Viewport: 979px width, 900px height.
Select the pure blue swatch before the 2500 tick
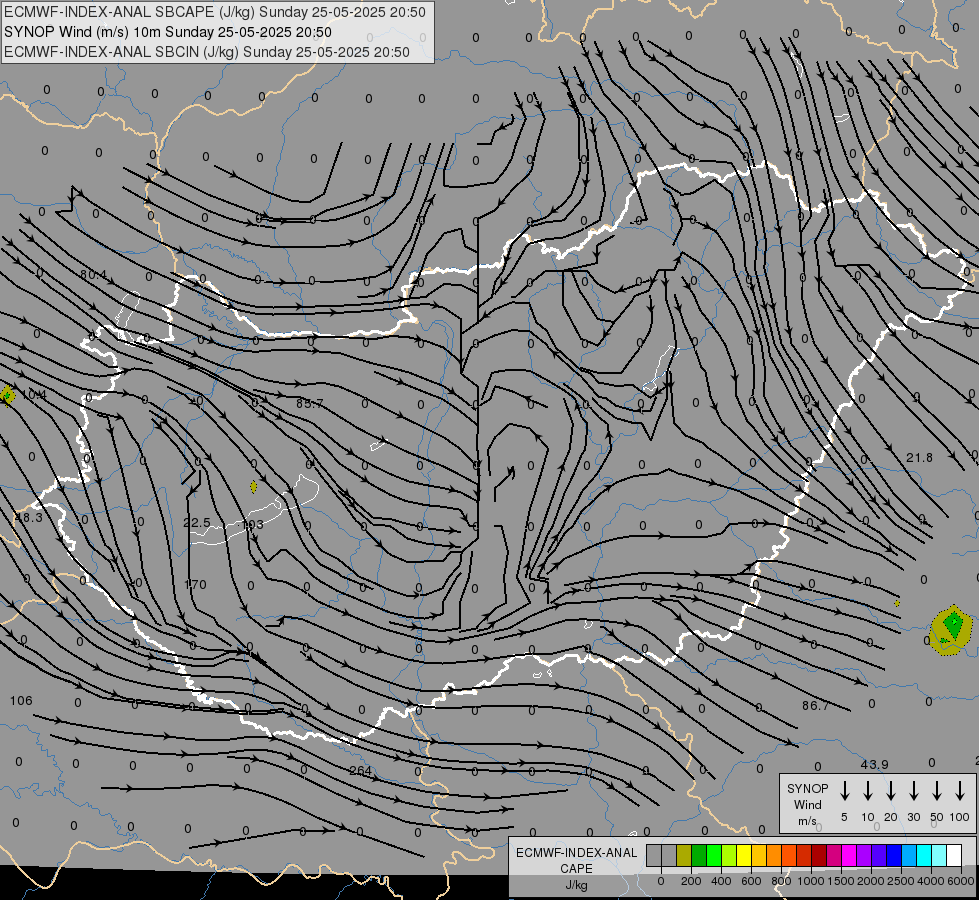[x=895, y=855]
